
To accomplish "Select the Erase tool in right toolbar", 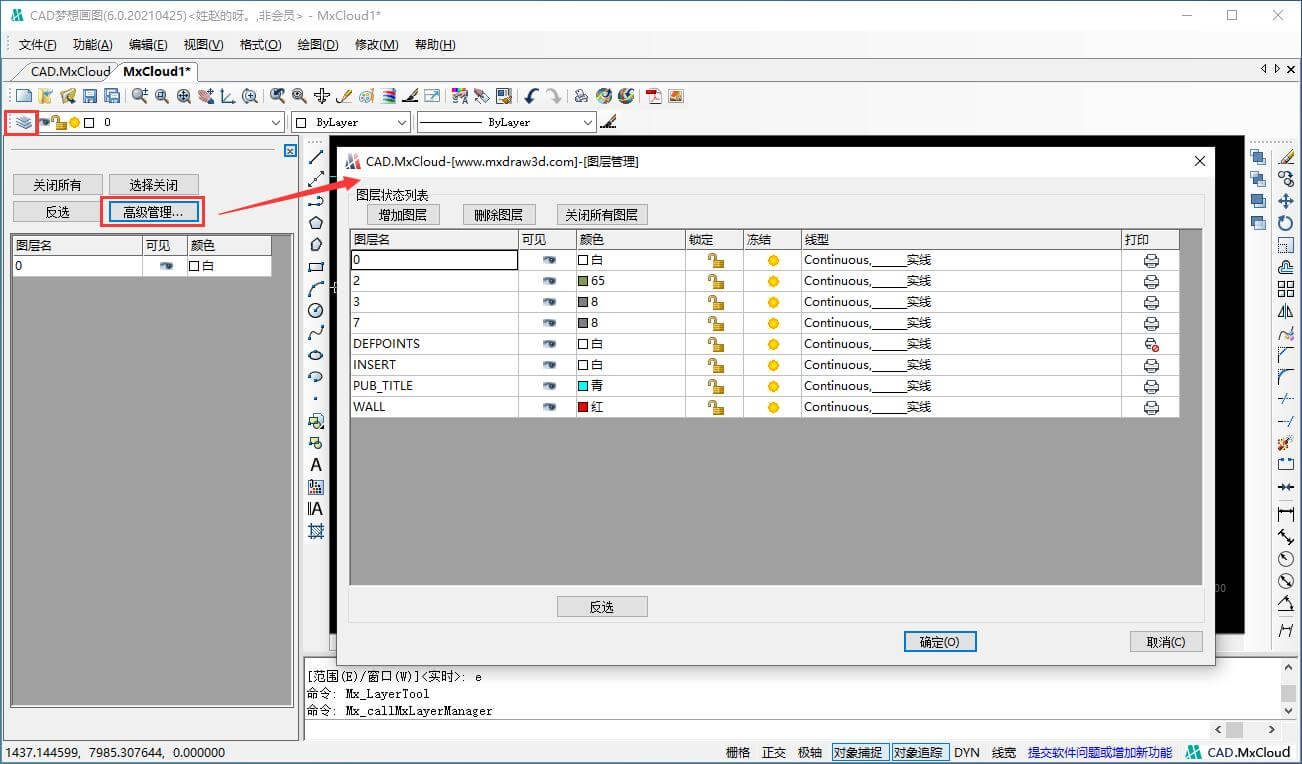I will tap(1286, 157).
